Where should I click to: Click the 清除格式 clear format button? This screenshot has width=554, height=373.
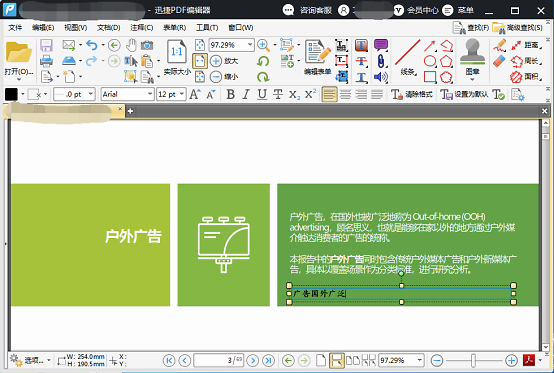point(412,94)
